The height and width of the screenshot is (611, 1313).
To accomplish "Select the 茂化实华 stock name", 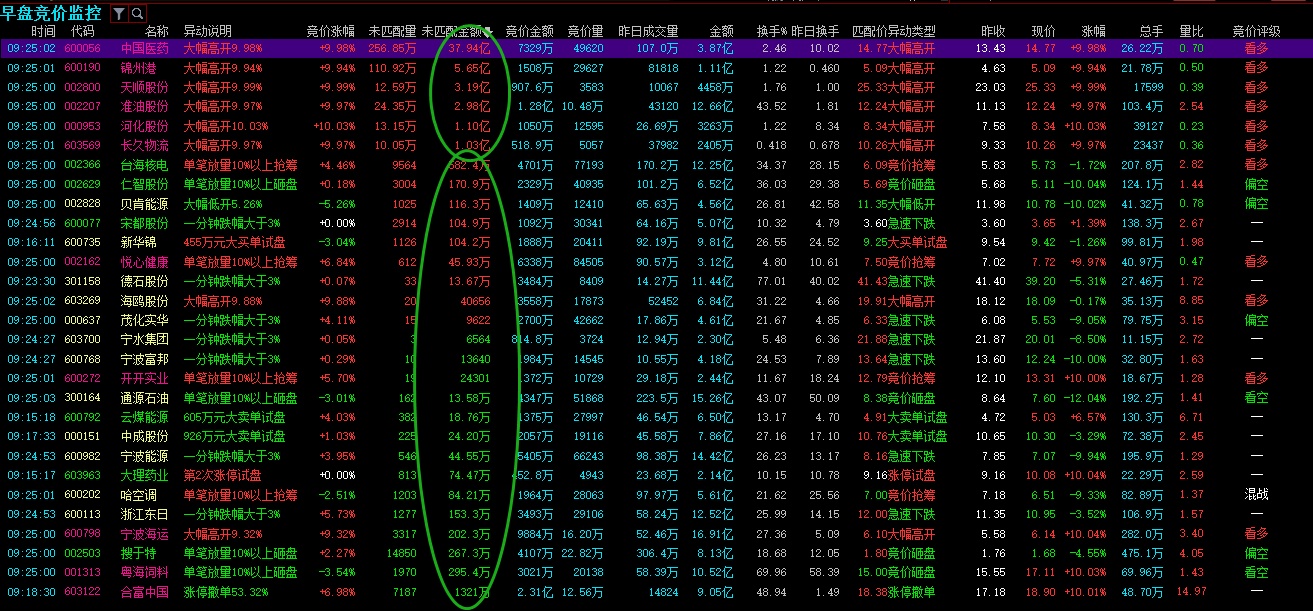I will point(145,320).
